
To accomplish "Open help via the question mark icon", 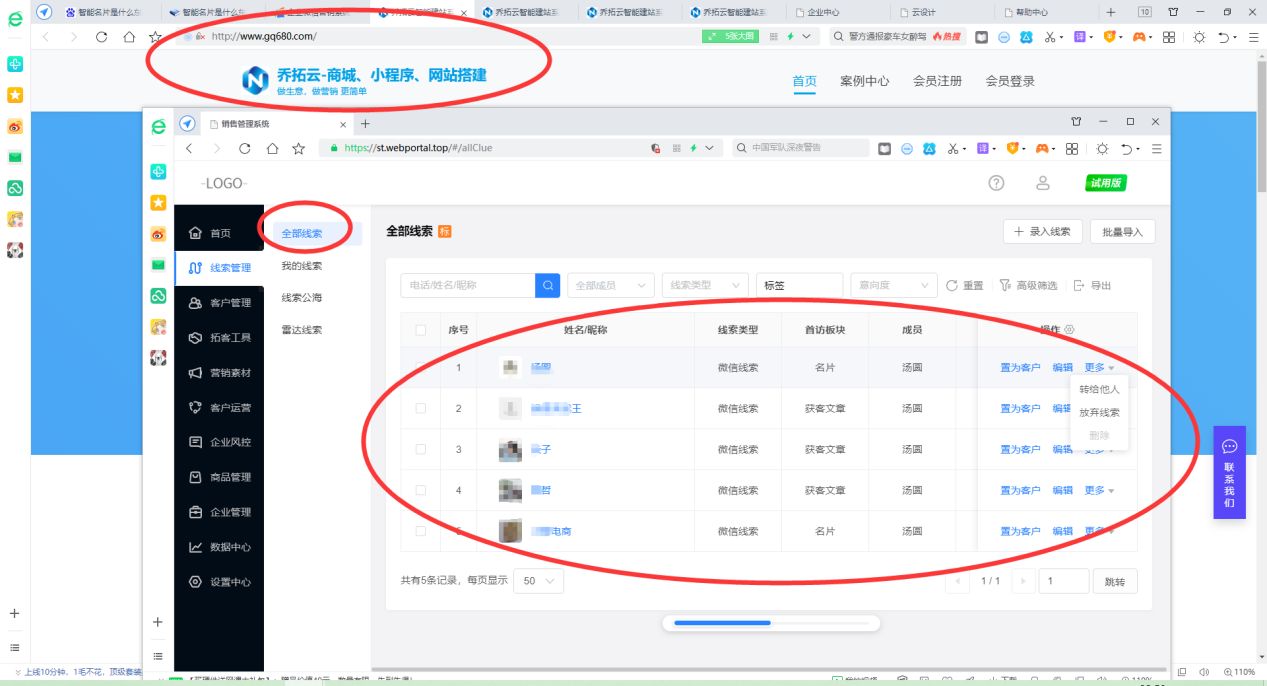I will [996, 183].
